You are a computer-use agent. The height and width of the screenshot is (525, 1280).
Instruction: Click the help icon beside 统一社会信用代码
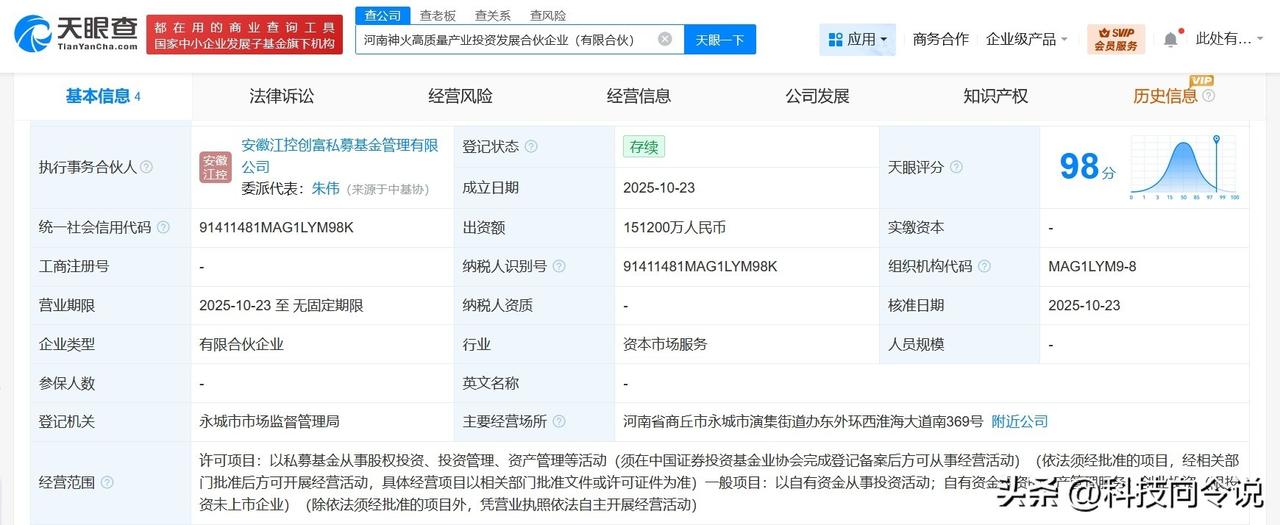pyautogui.click(x=163, y=227)
